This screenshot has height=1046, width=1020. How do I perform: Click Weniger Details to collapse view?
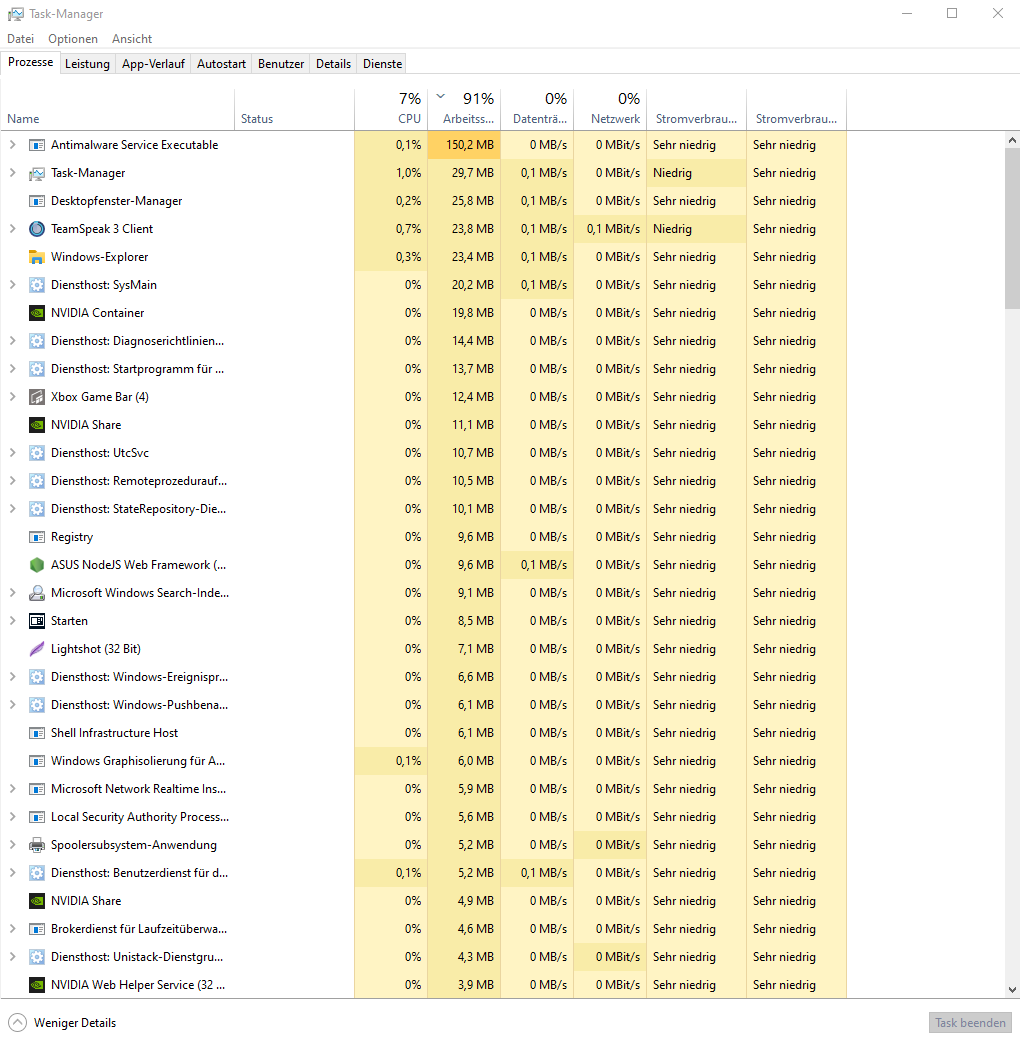click(62, 1023)
